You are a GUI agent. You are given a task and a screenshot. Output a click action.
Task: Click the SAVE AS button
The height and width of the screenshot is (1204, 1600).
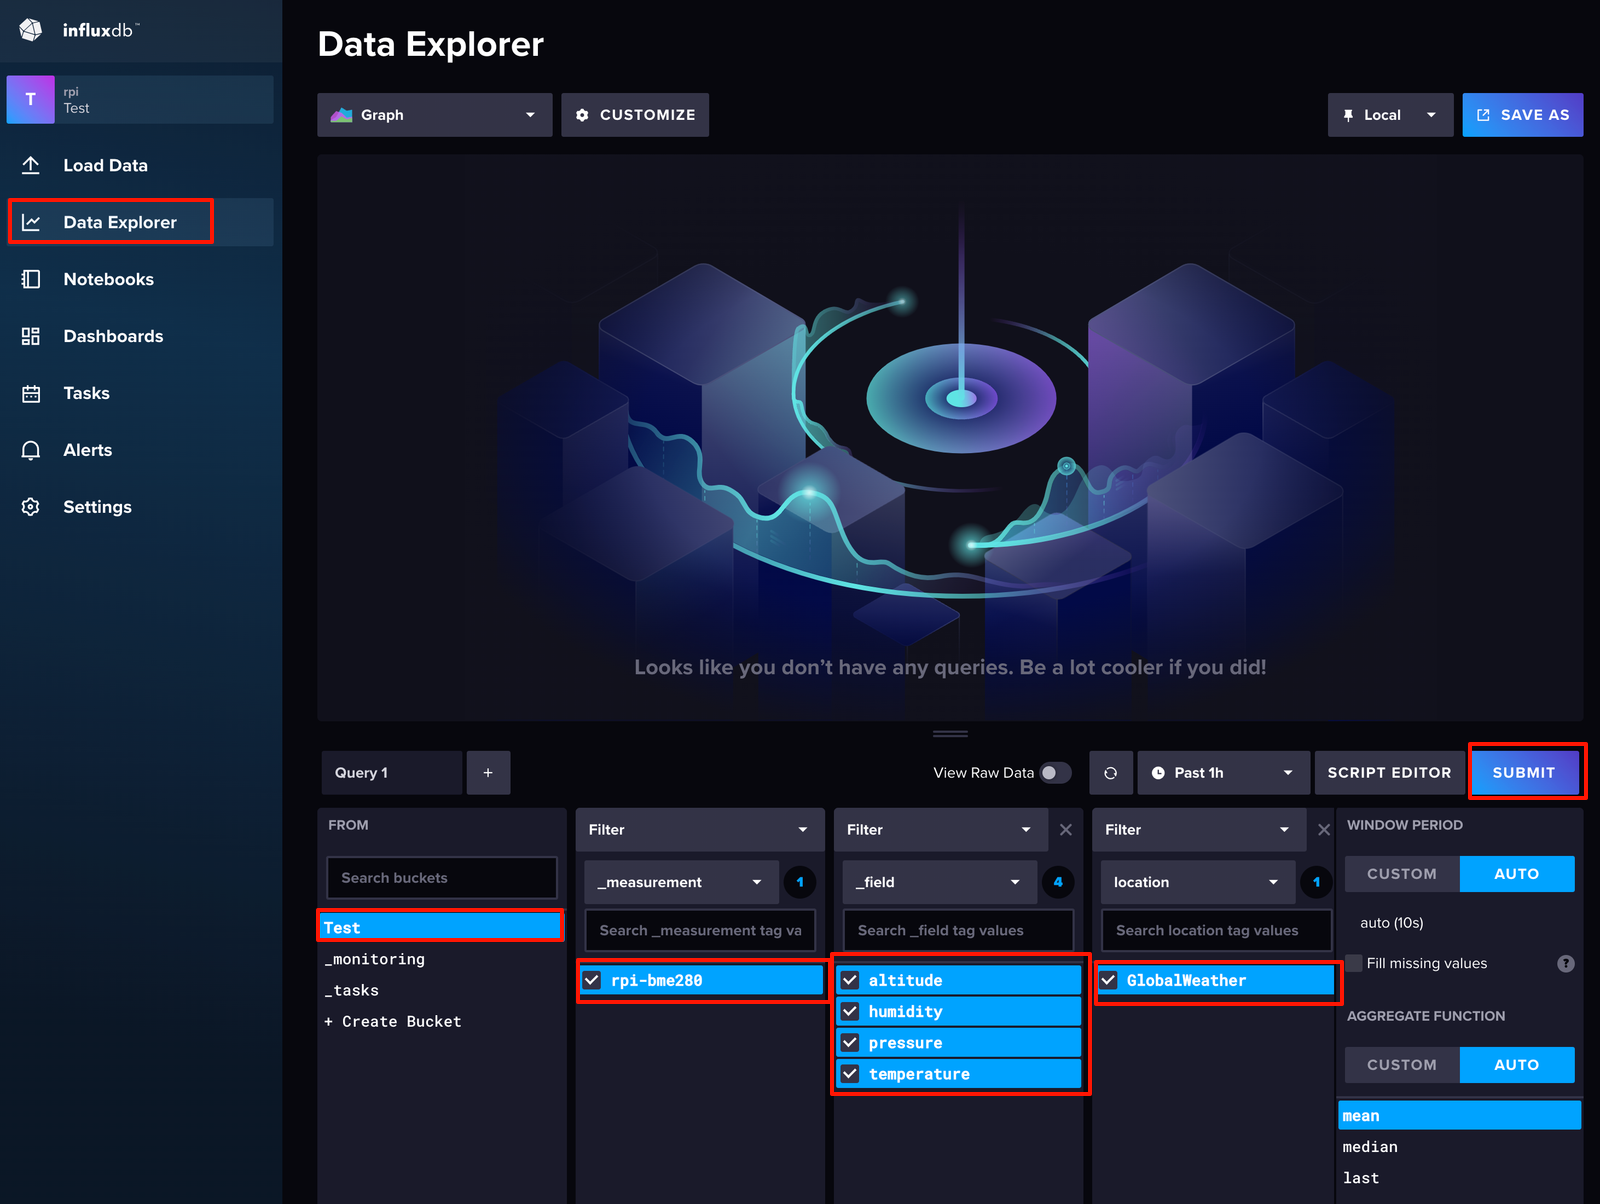[x=1522, y=115]
